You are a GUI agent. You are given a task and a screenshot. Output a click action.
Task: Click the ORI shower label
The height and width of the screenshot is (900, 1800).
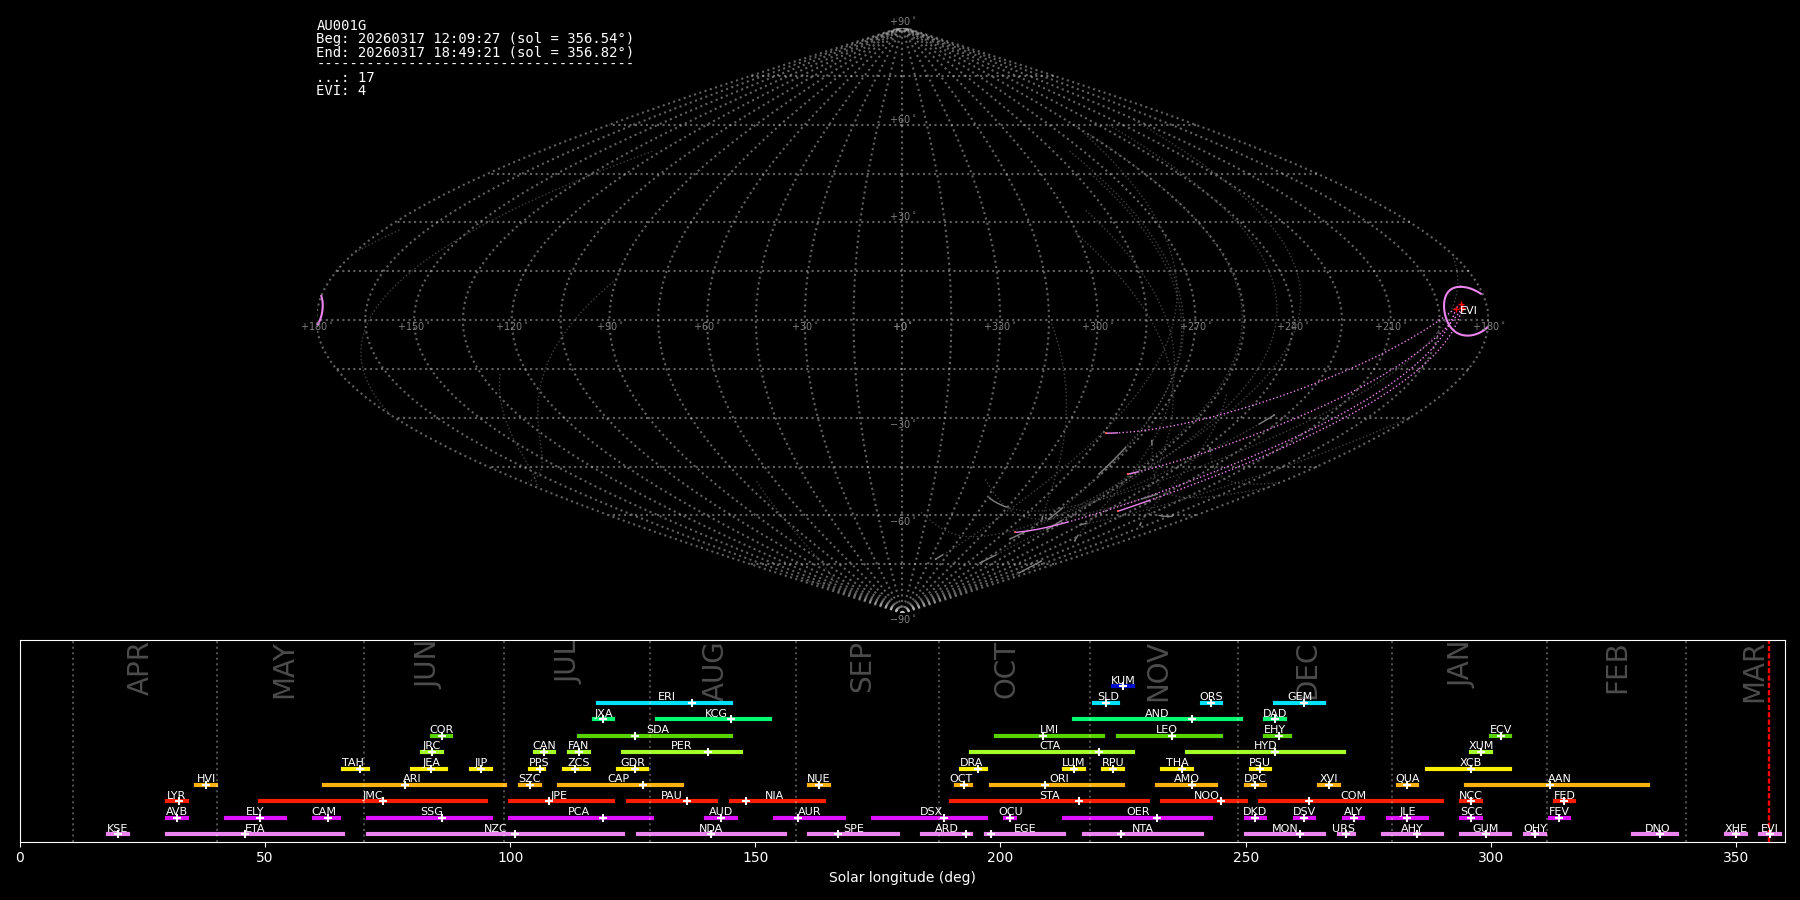pos(1059,779)
